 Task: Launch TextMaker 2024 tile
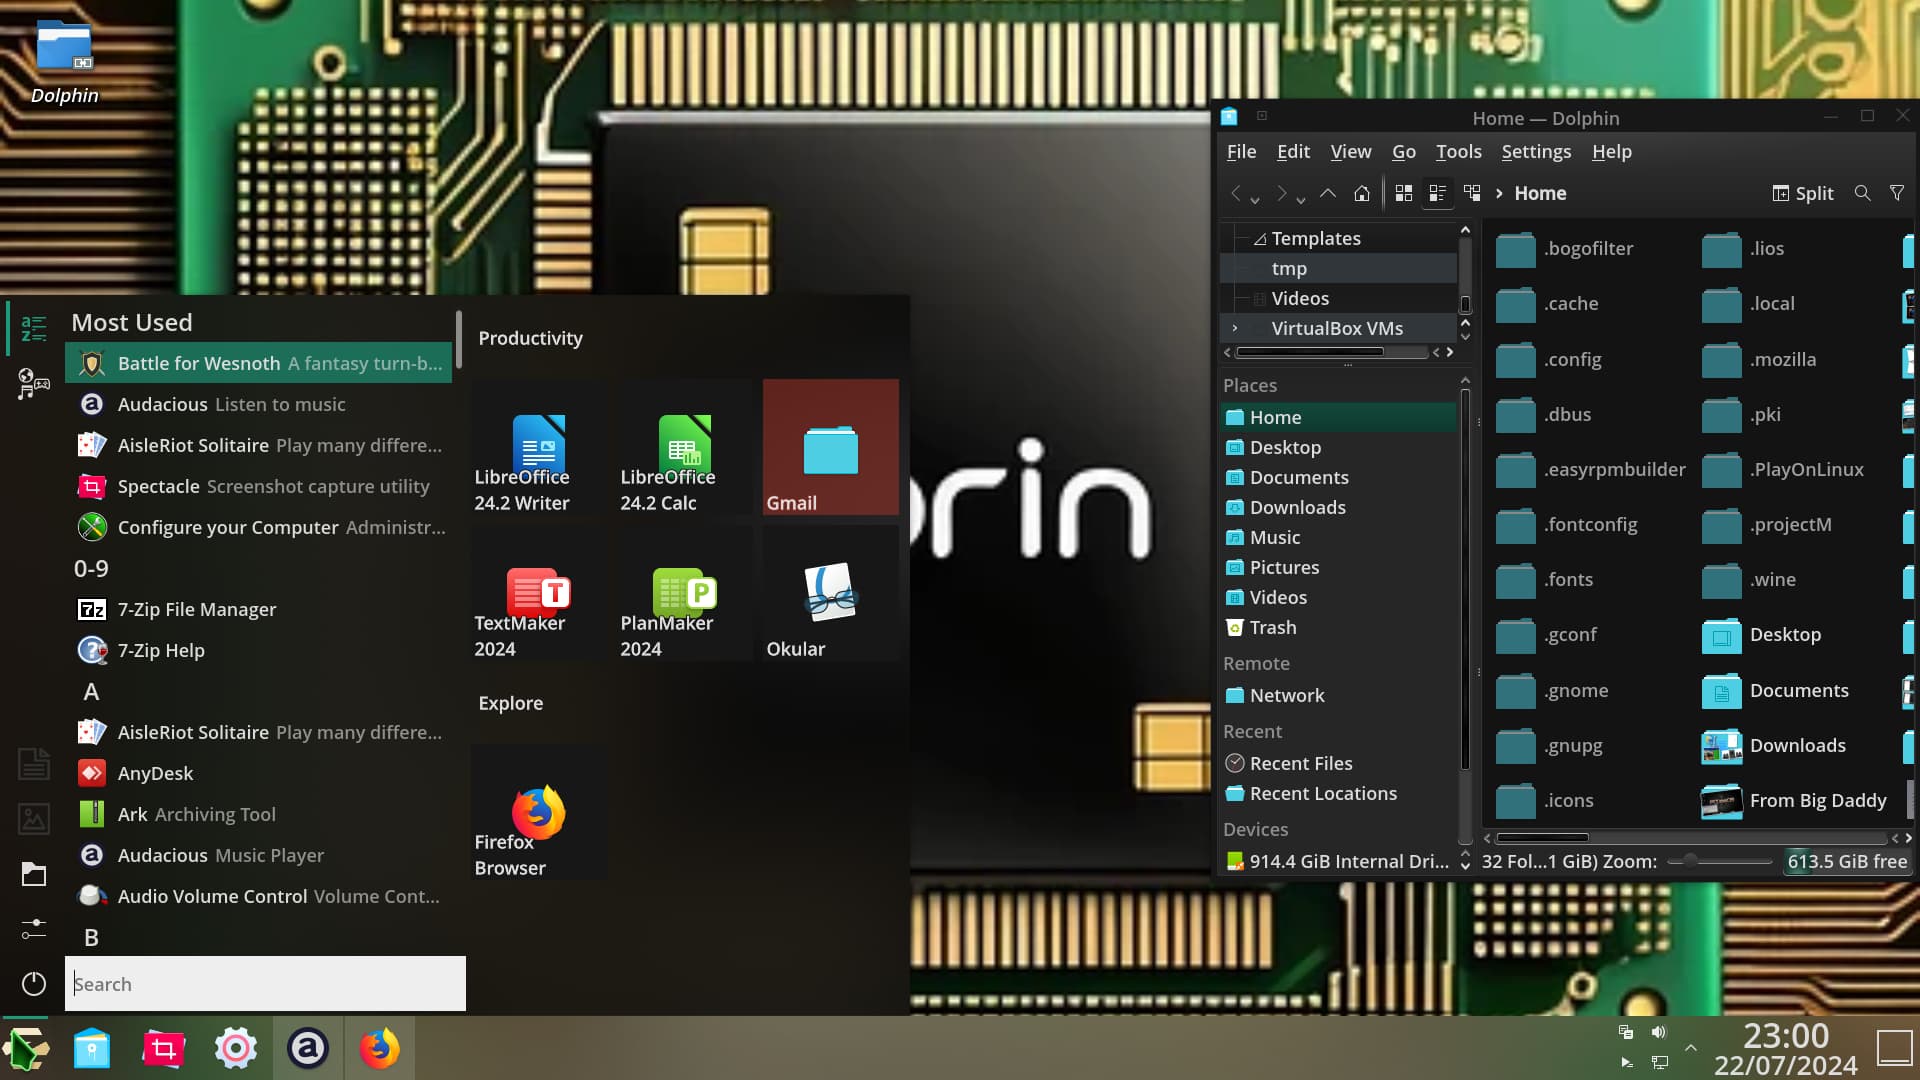(539, 593)
